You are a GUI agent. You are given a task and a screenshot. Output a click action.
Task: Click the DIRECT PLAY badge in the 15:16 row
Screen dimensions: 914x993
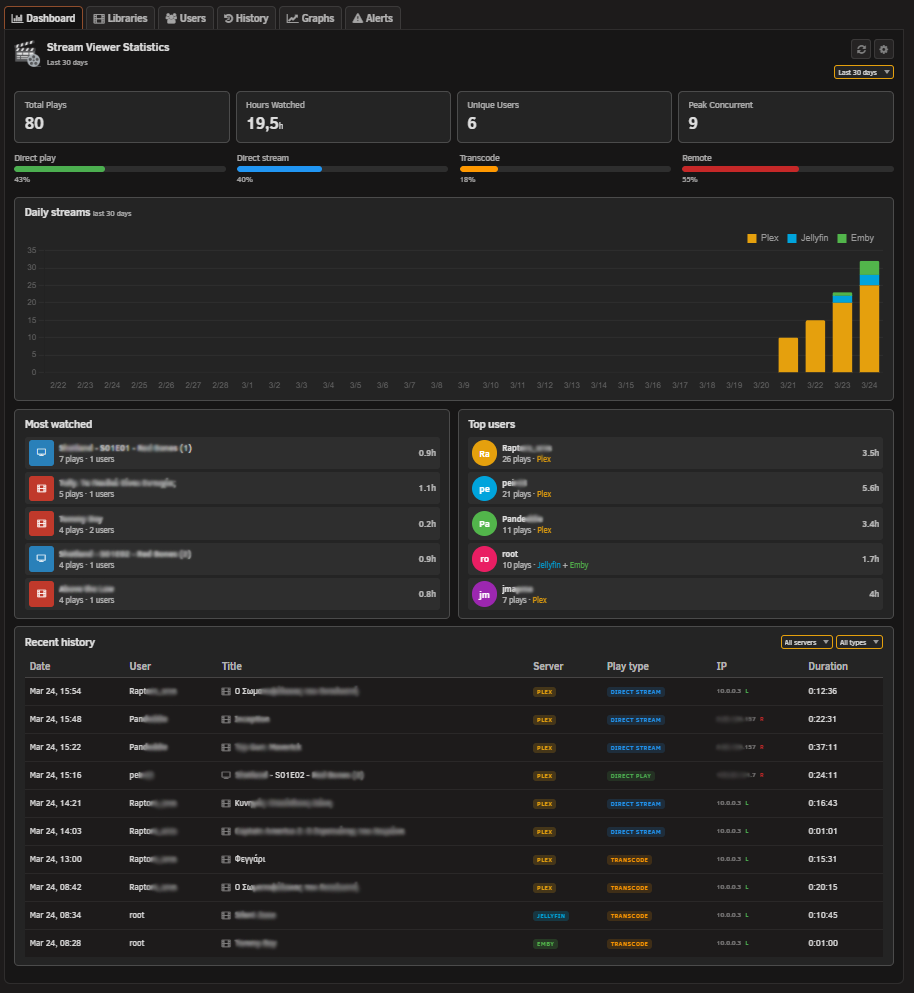click(630, 776)
